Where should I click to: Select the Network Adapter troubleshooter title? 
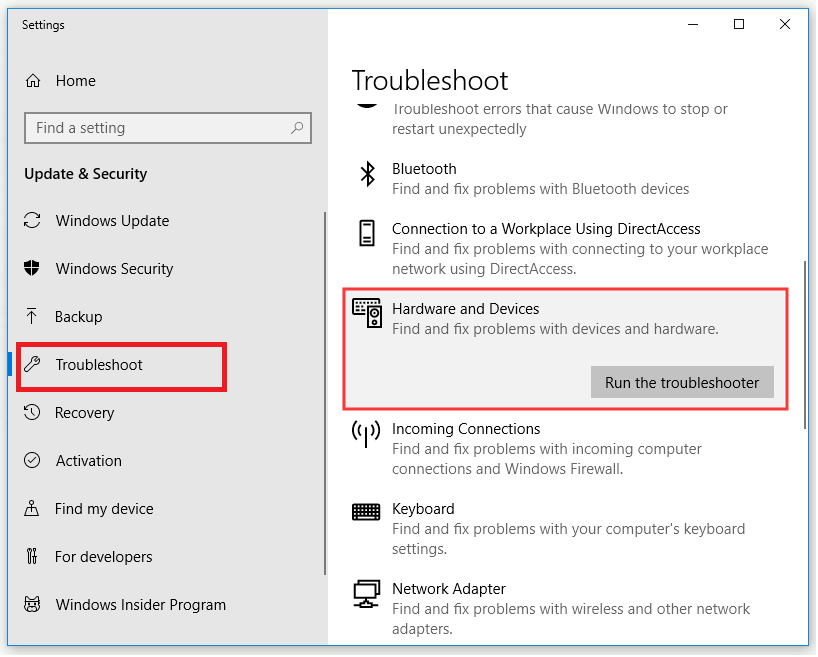450,589
